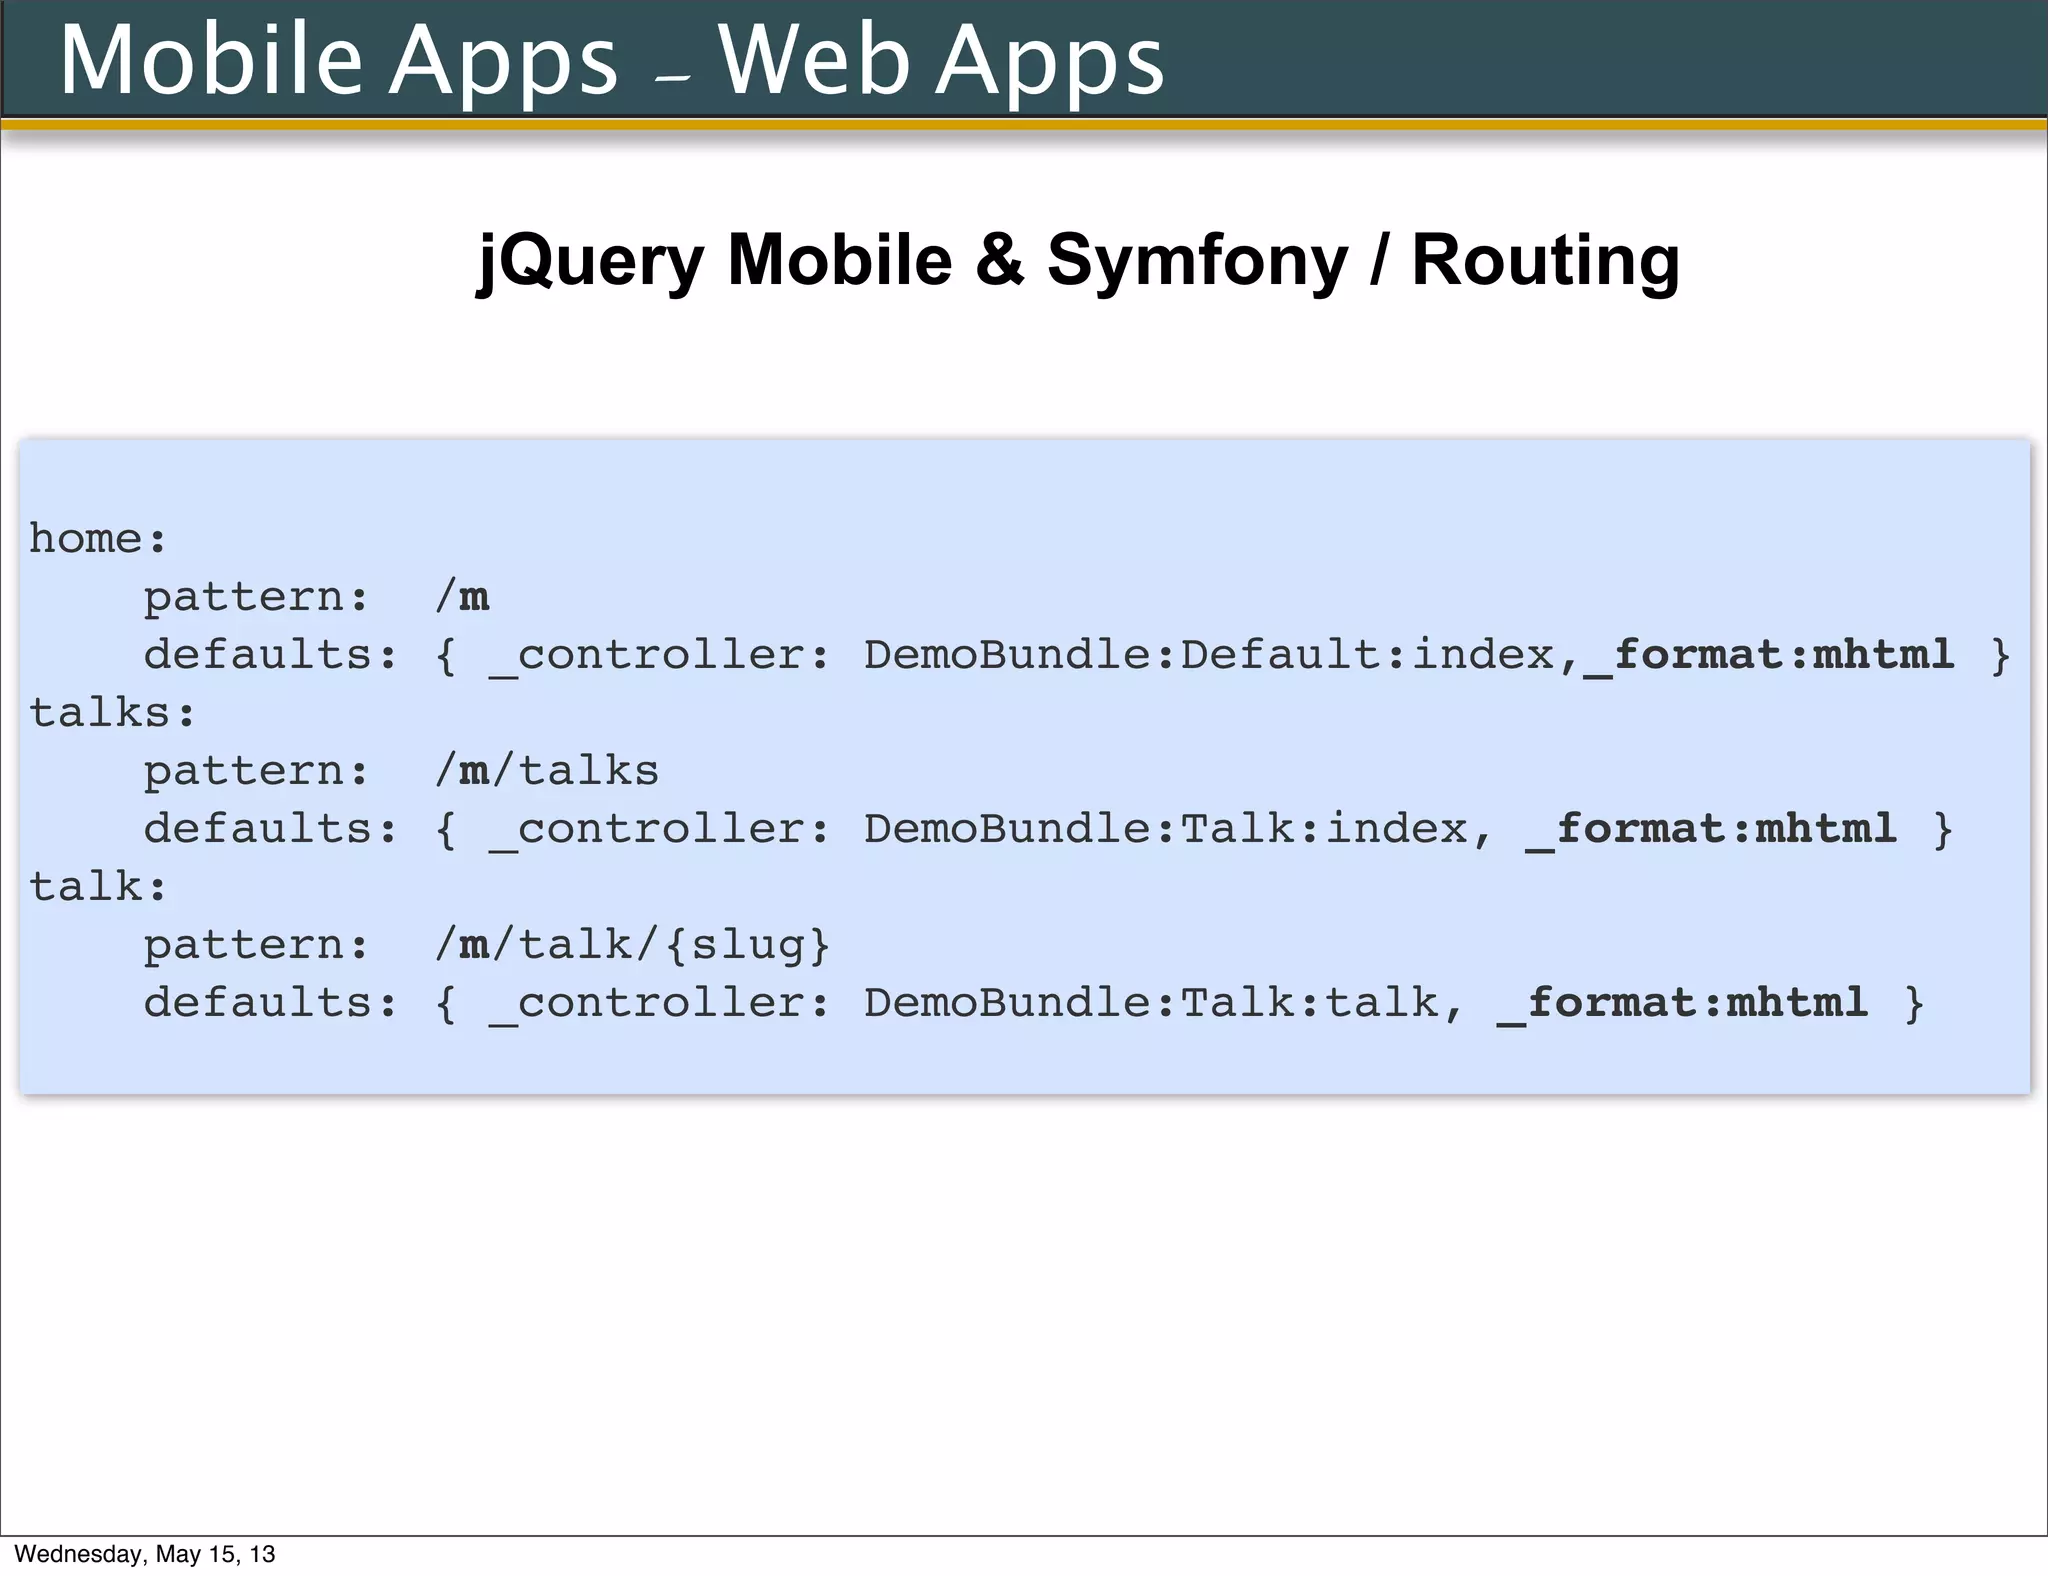Click the 'jQuery Mobile & Symfony / Routing' heading
The image size is (2048, 1576).
point(1078,260)
